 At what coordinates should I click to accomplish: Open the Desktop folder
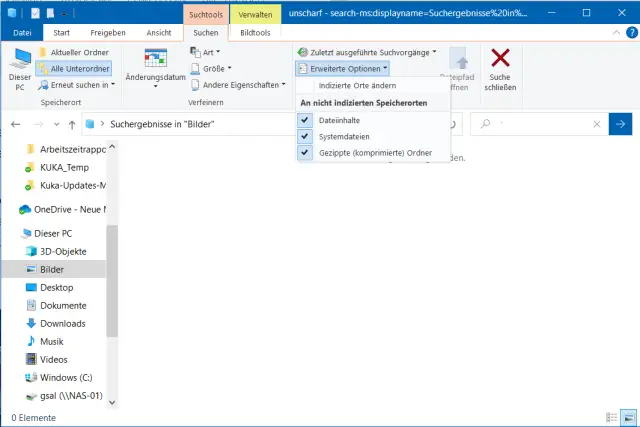pyautogui.click(x=49, y=287)
